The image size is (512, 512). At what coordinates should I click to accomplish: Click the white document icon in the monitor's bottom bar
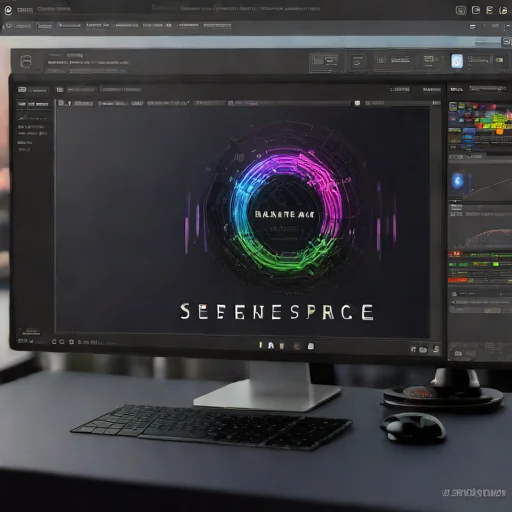[311, 346]
